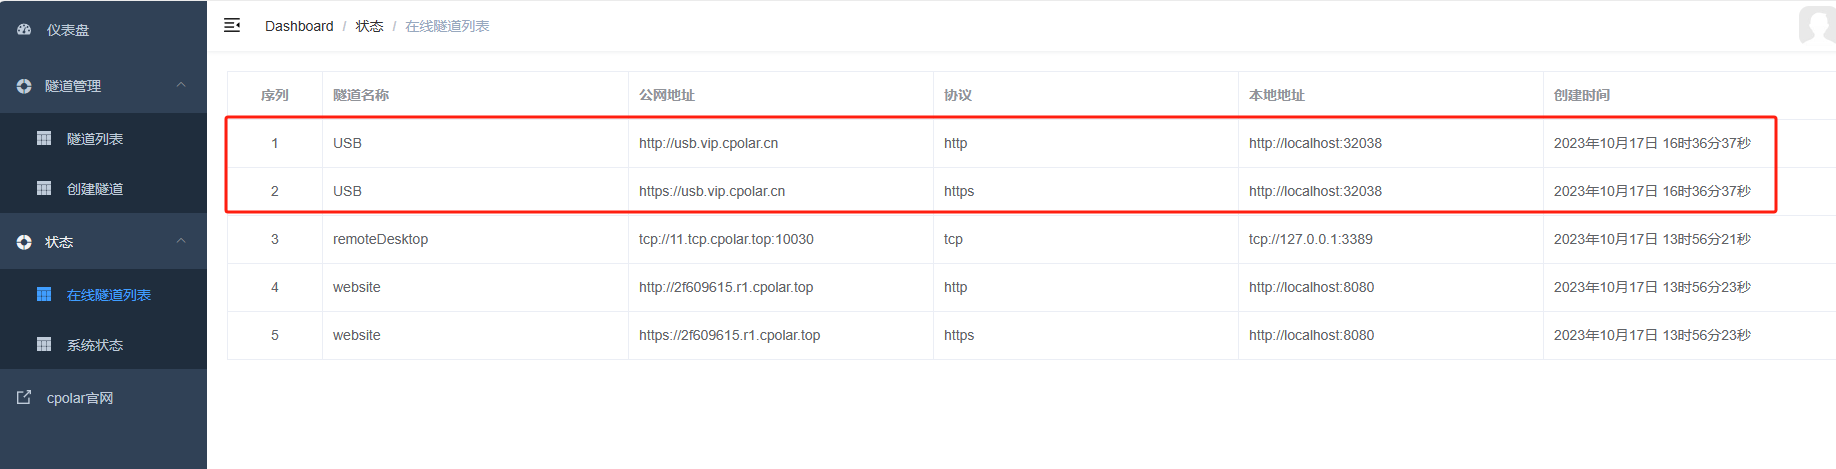1836x469 pixels.
Task: Open the 仪表盘 menu item
Action: point(68,30)
